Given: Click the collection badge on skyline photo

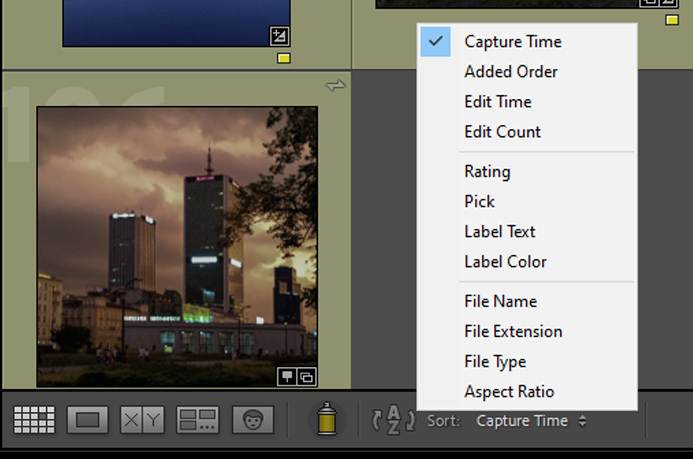Looking at the screenshot, I should tap(307, 377).
